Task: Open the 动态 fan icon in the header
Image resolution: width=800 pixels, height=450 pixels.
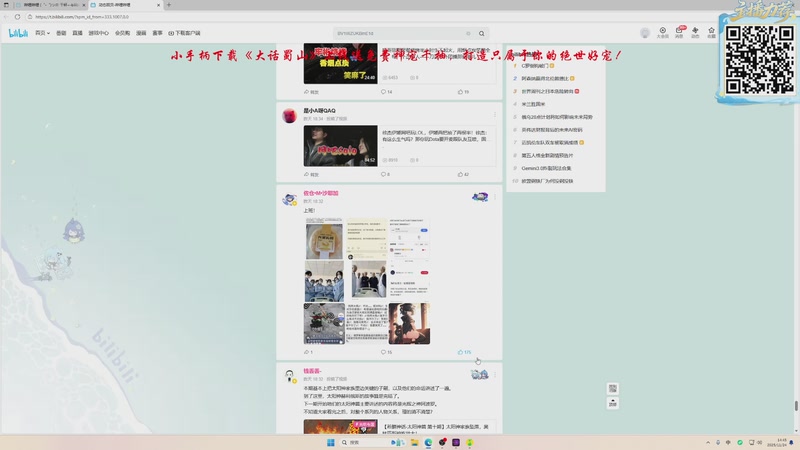Action: pos(695,33)
